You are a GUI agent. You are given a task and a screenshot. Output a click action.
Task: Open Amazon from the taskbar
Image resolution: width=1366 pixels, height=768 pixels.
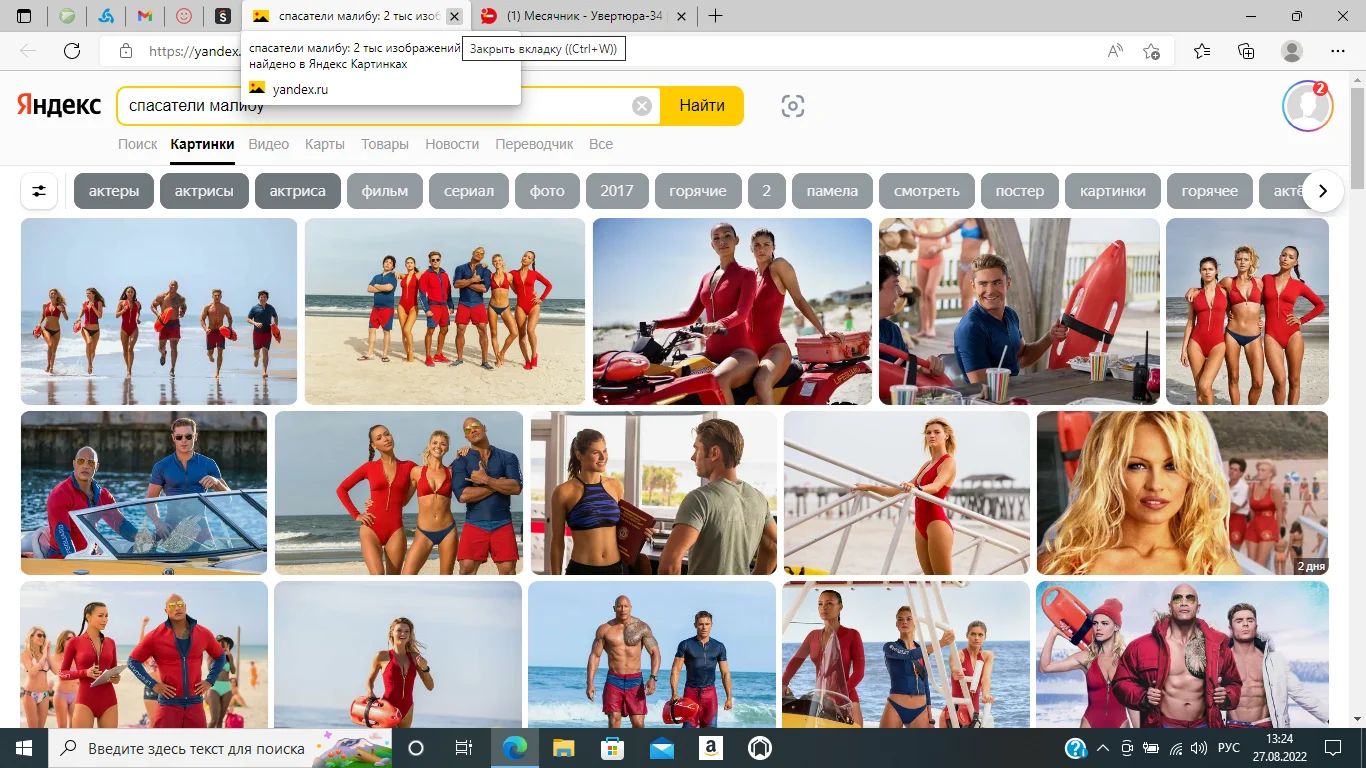click(x=709, y=747)
